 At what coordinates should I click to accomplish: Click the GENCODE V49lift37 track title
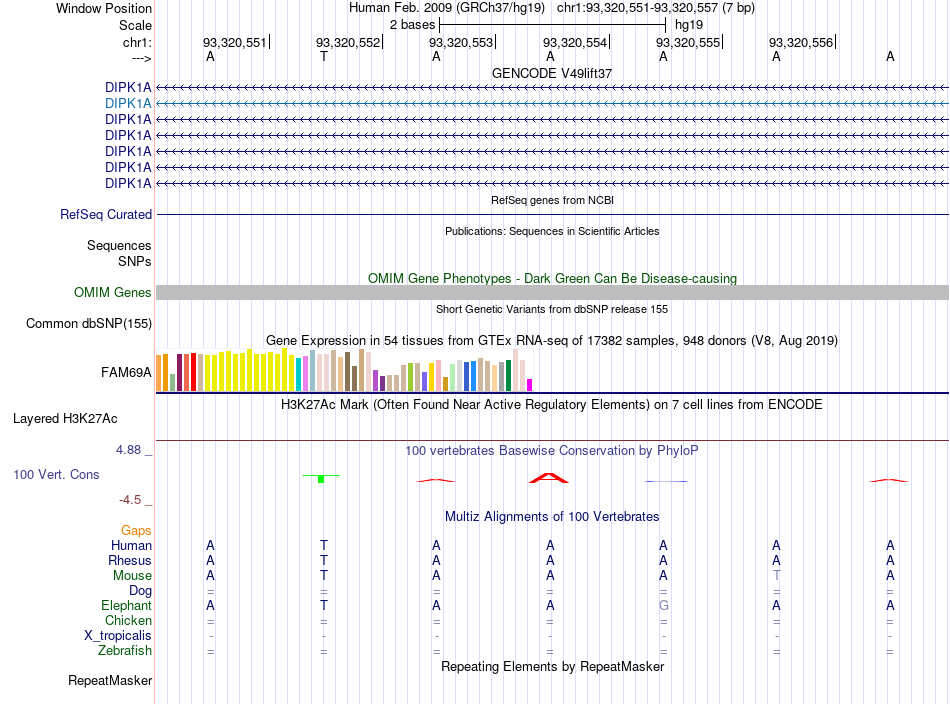click(x=552, y=73)
